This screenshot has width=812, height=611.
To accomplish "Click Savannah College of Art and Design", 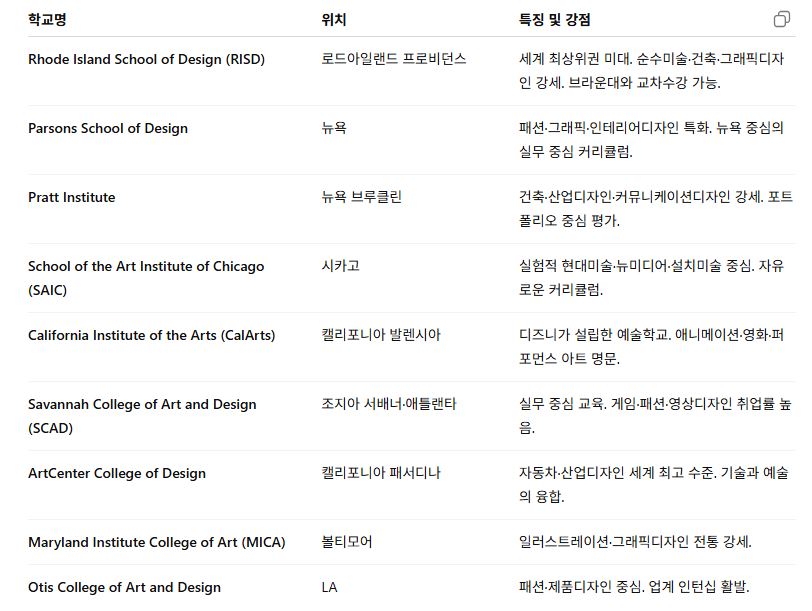I will (142, 405).
